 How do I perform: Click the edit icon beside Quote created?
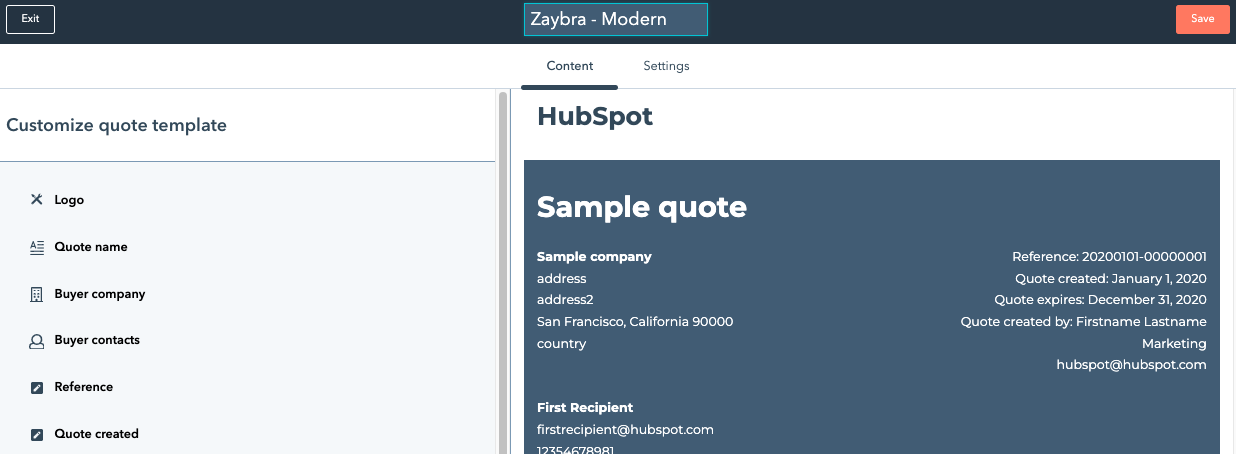[x=37, y=435]
